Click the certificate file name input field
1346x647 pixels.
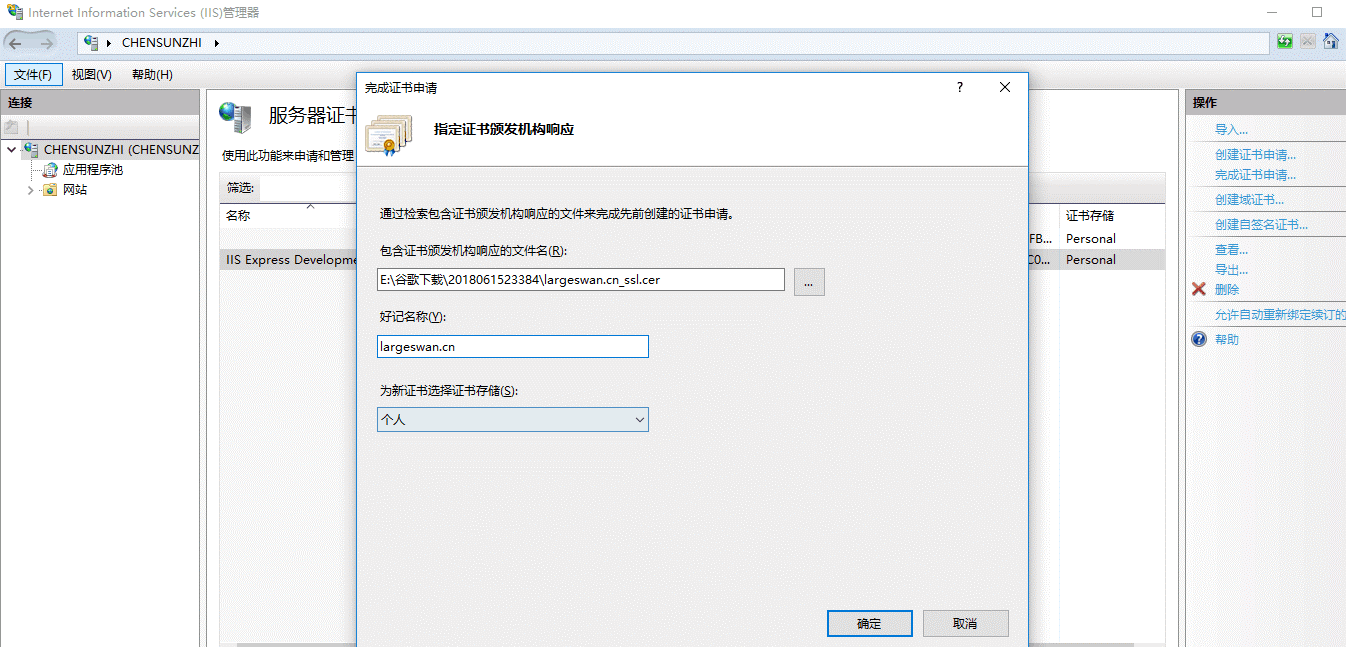coord(580,280)
